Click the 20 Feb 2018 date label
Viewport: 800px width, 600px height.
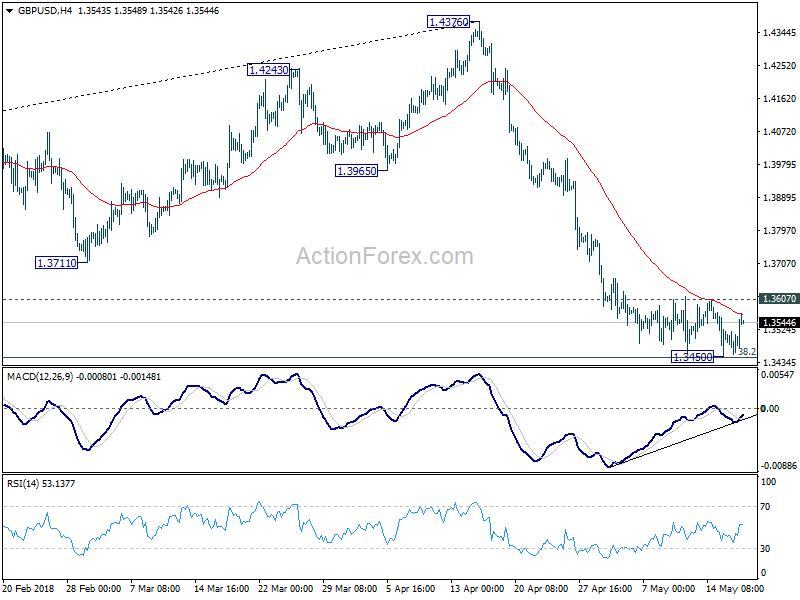click(x=29, y=588)
